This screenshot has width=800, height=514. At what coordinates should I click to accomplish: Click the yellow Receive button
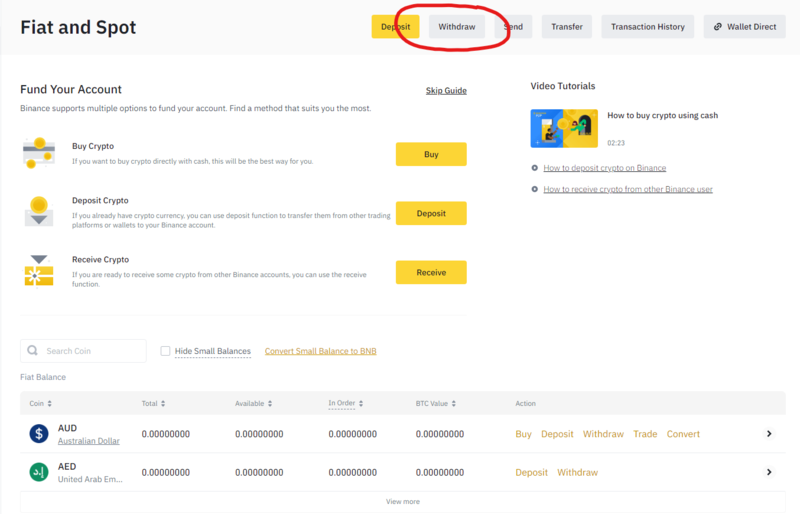pos(431,273)
